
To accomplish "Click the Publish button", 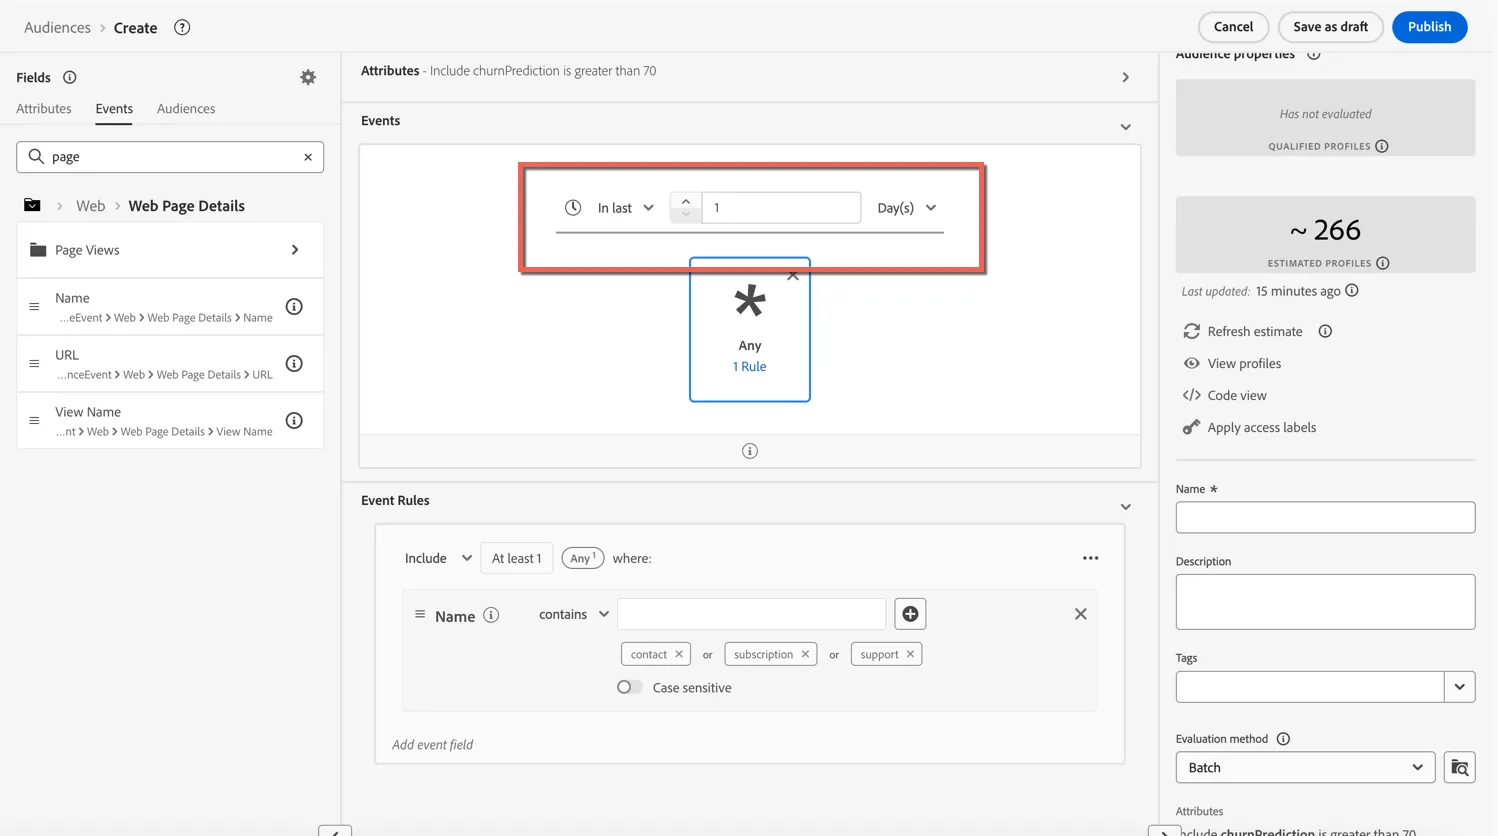I will [x=1429, y=27].
